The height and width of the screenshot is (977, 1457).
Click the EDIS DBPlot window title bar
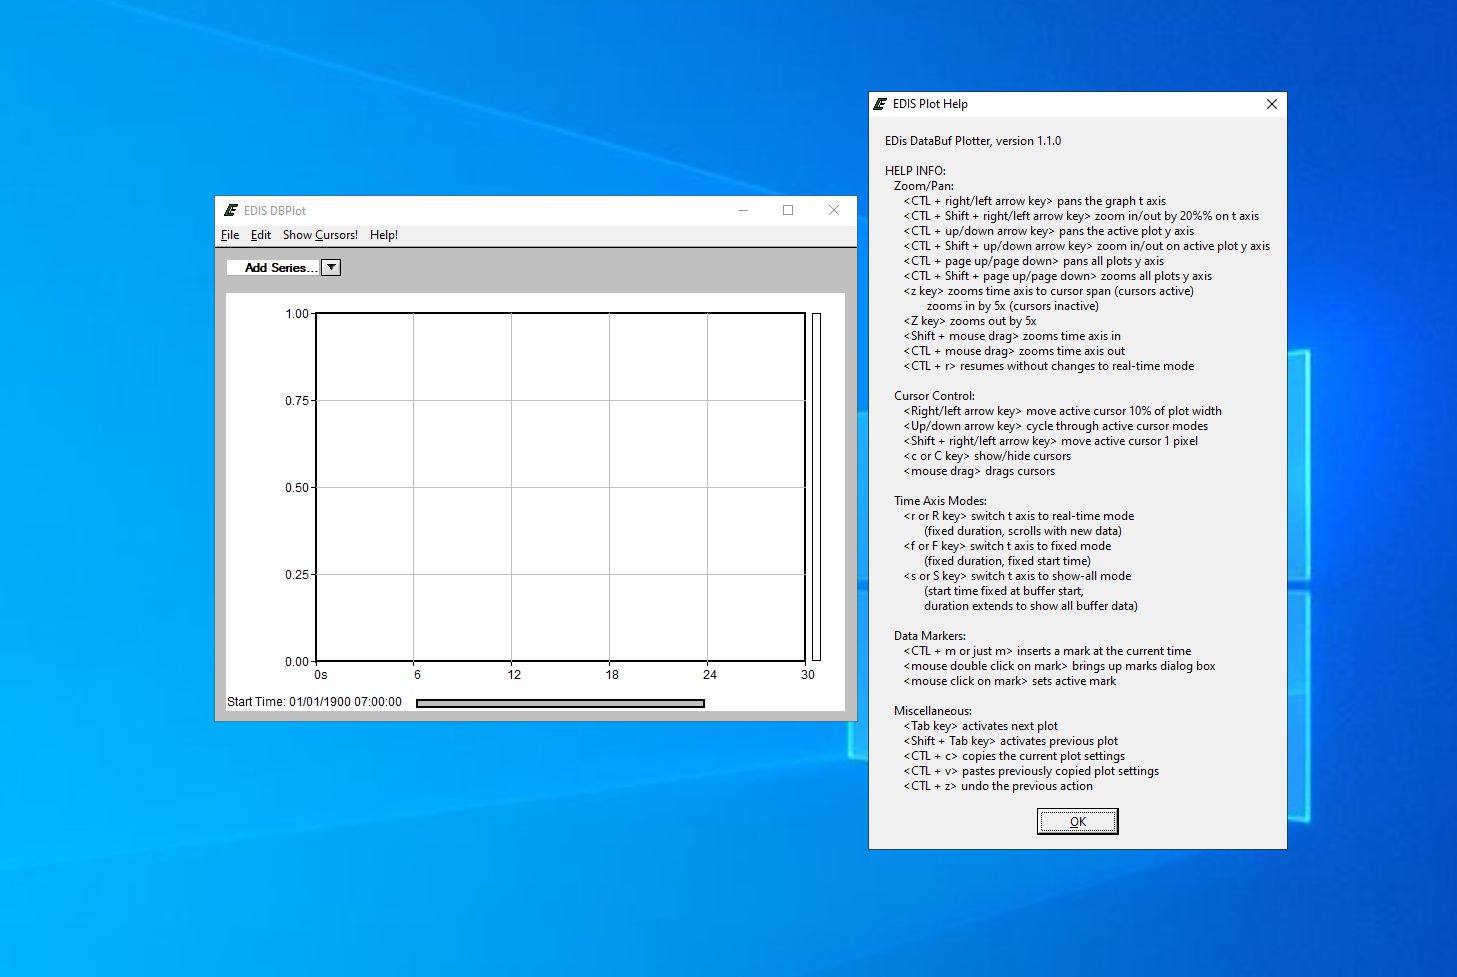coord(480,211)
